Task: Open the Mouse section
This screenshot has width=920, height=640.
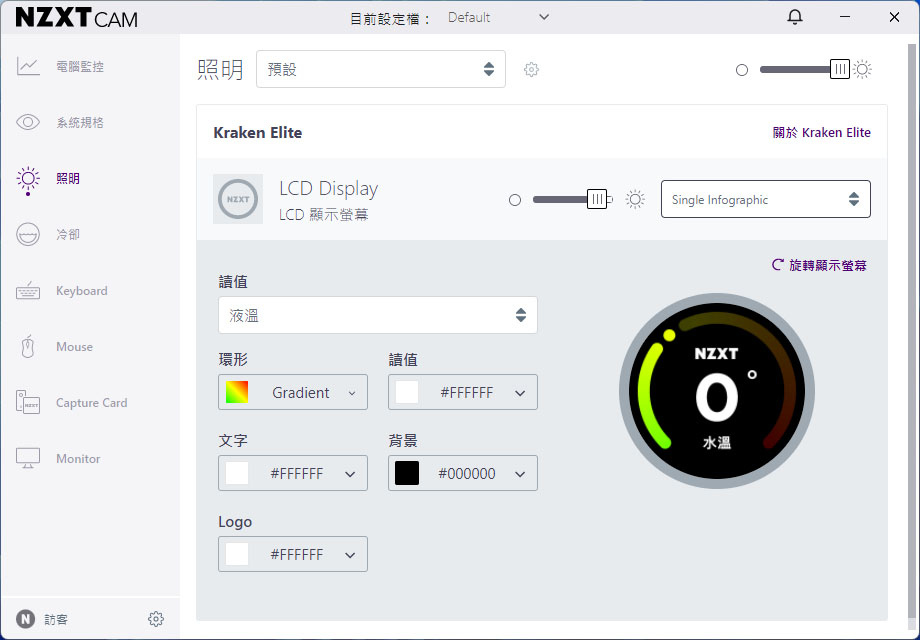Action: 75,347
